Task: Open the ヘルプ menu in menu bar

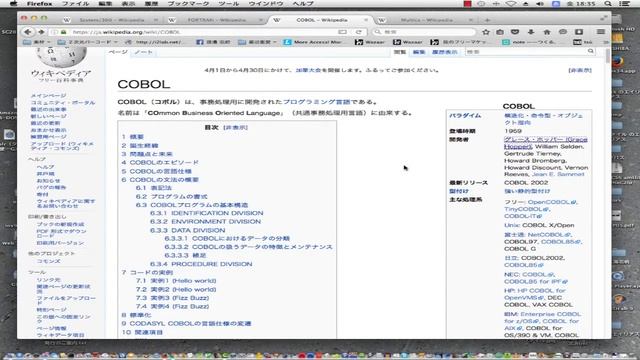Action: (303, 4)
